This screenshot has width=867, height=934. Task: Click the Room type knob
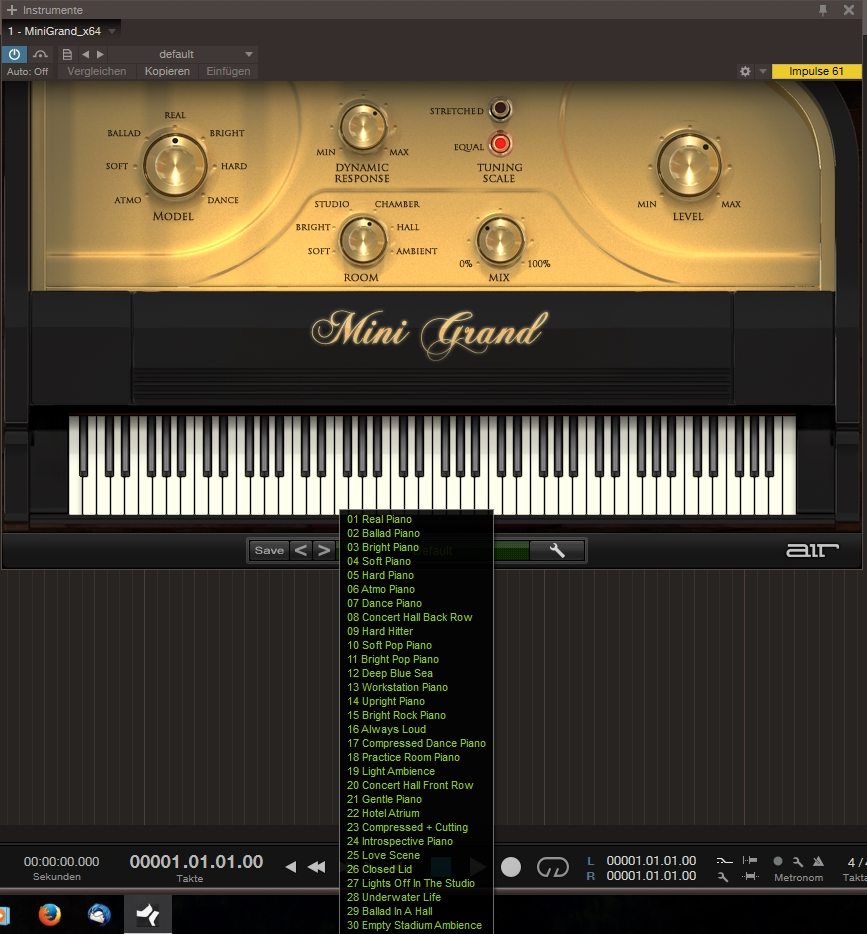point(363,241)
